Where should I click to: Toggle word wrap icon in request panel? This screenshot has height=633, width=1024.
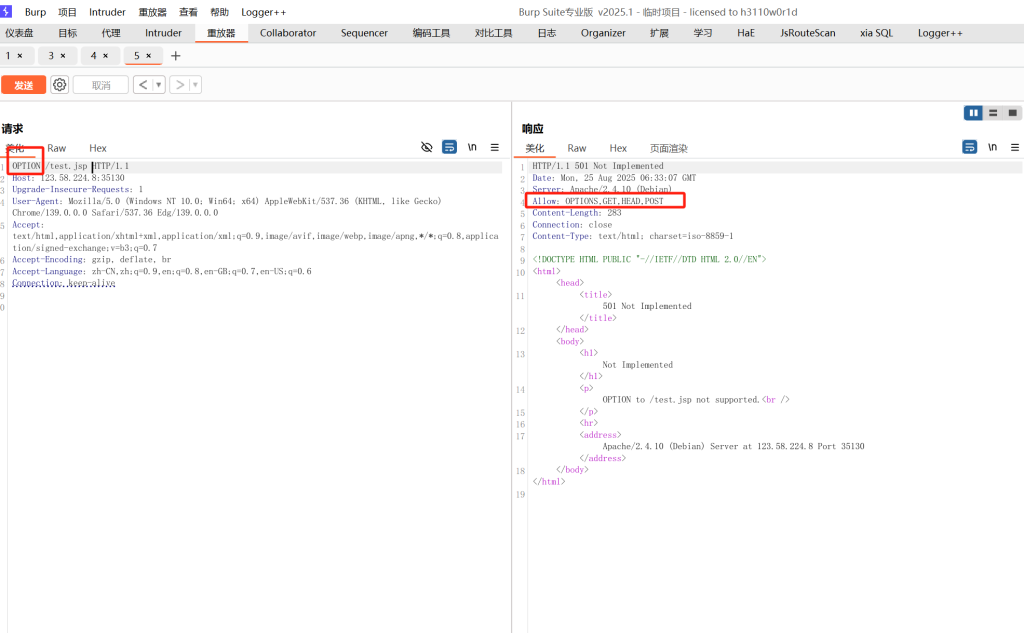[449, 147]
